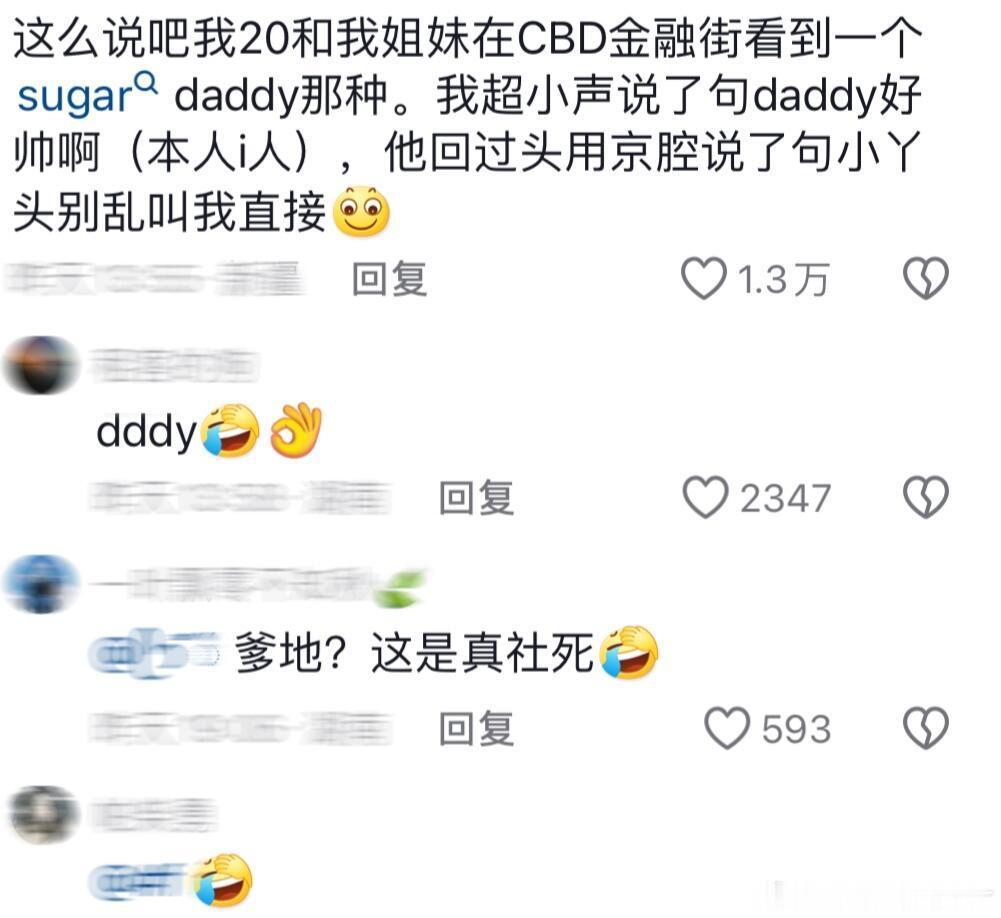Tap the dddy comment text
The image size is (1001, 918).
(146, 432)
